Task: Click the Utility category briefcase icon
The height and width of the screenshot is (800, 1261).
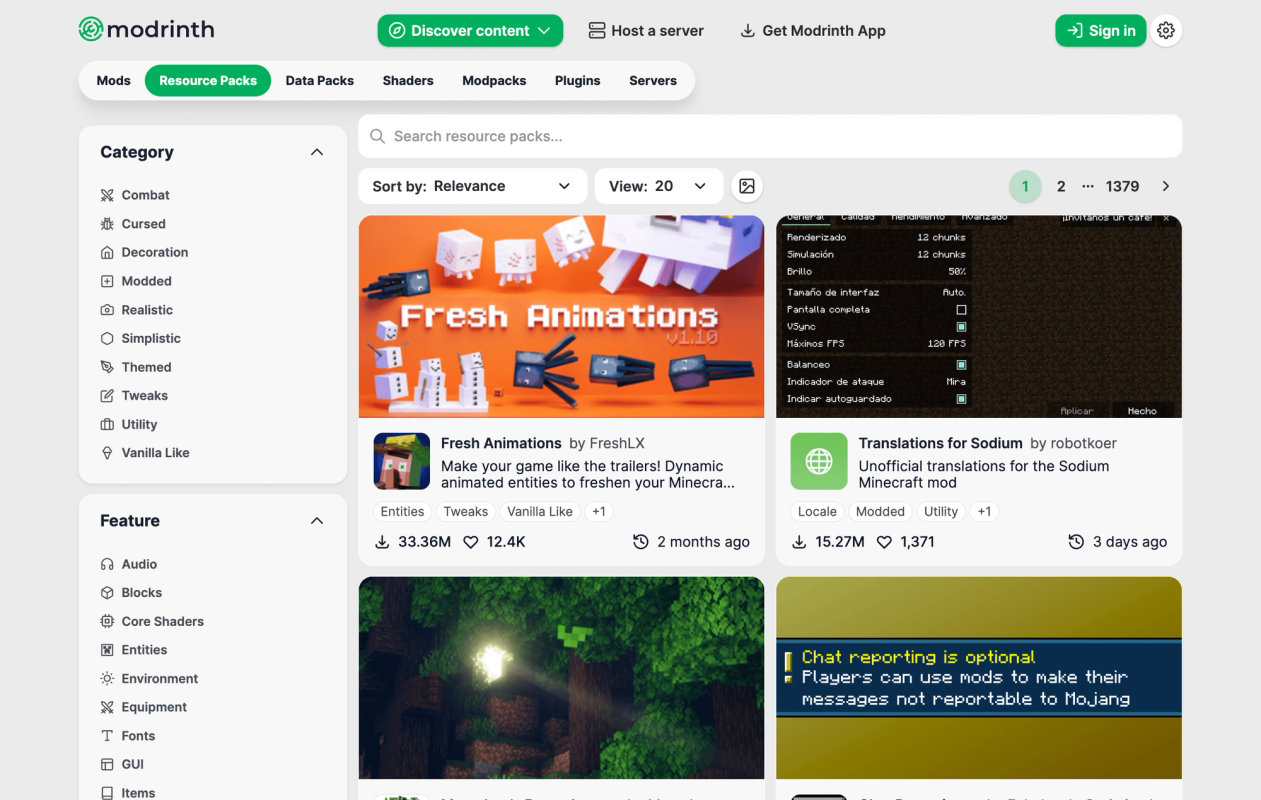Action: 107,424
